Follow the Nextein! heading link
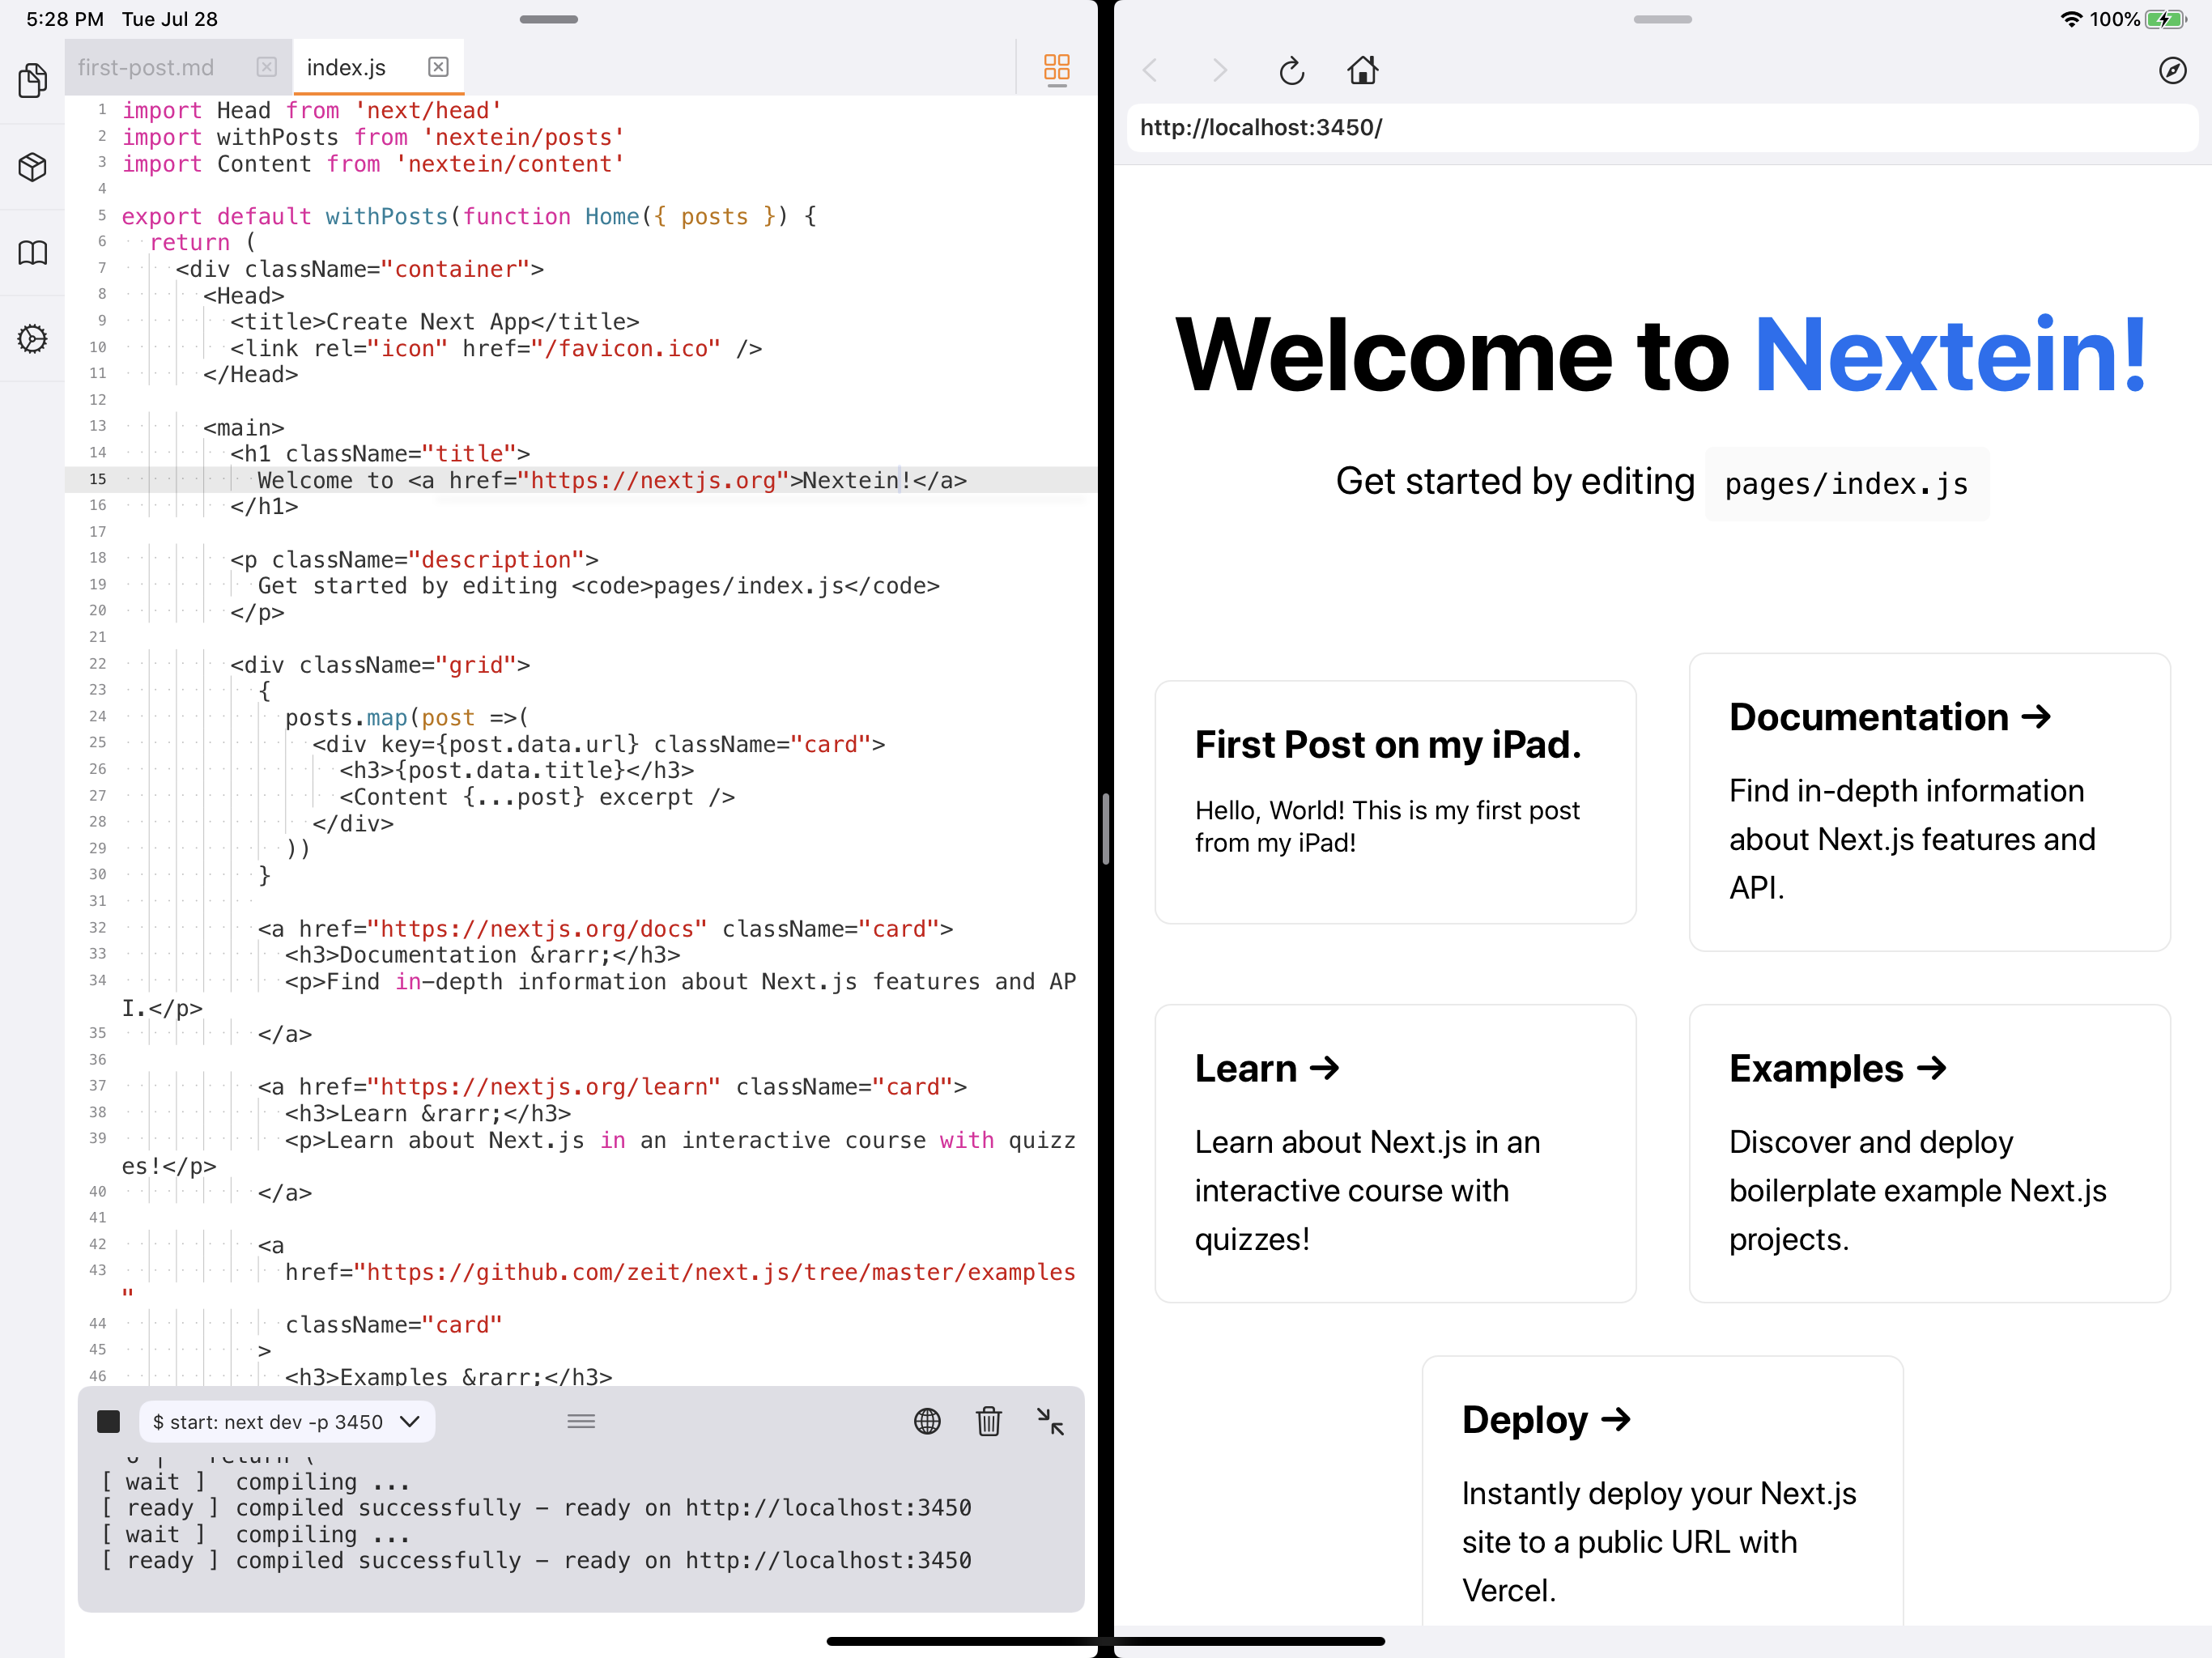 pyautogui.click(x=1951, y=354)
